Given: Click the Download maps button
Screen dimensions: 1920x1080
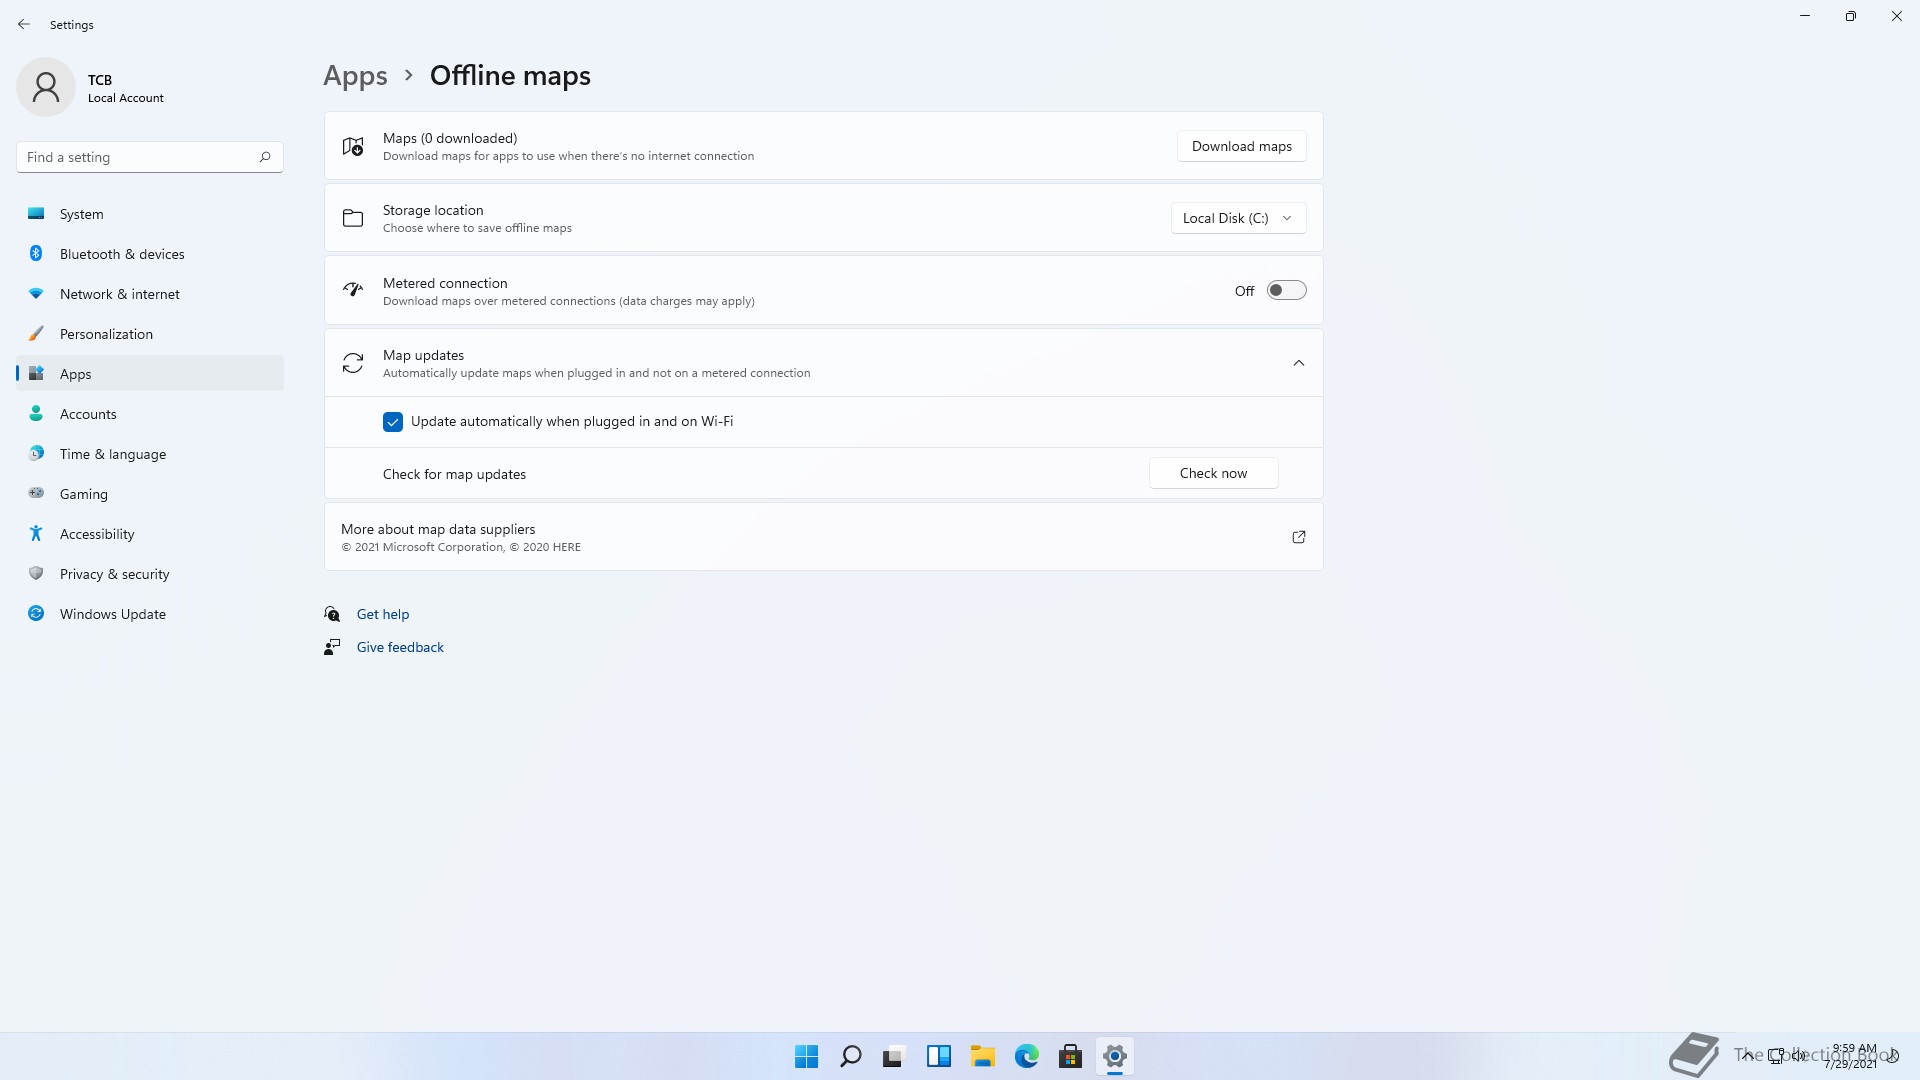Looking at the screenshot, I should pyautogui.click(x=1241, y=146).
